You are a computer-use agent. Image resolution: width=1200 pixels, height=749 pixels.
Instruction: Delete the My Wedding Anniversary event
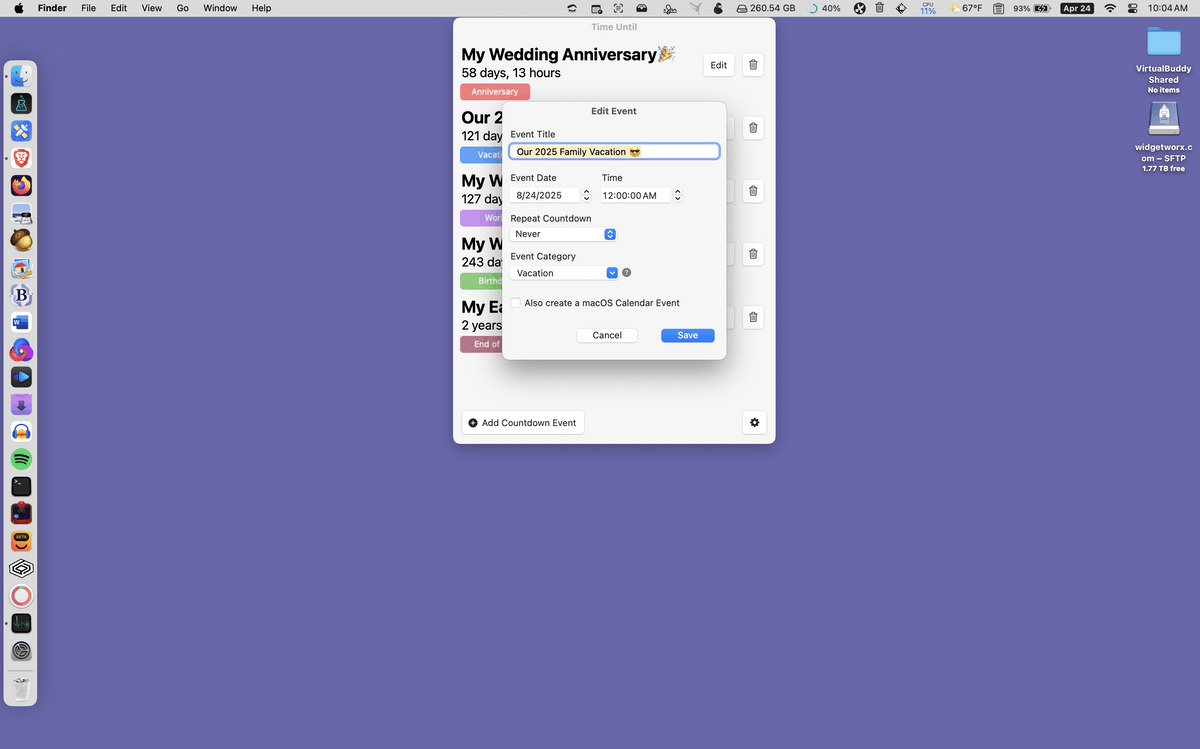[753, 65]
